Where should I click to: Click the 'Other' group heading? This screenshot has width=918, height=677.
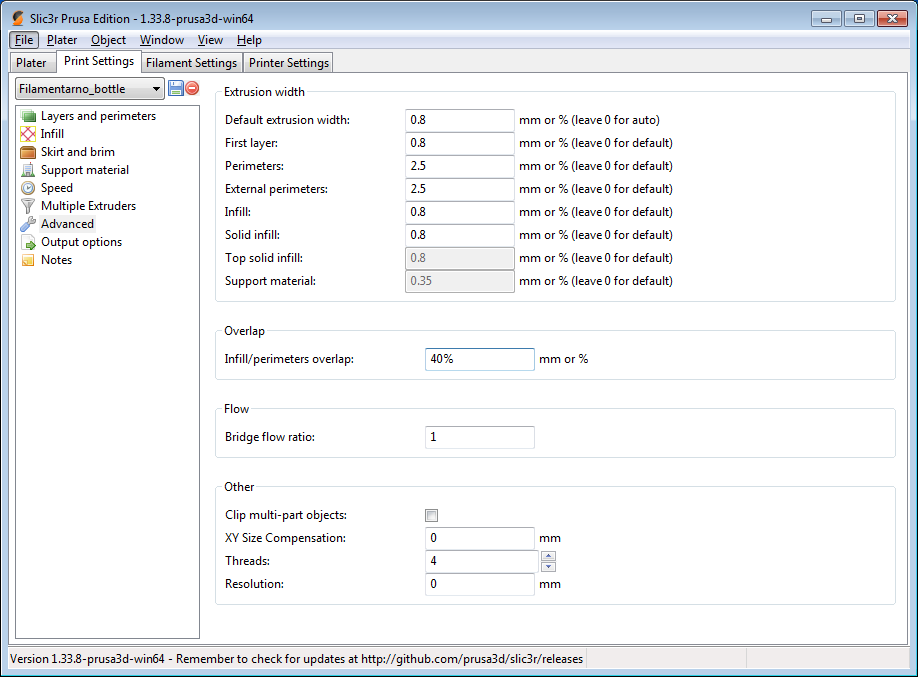point(239,487)
